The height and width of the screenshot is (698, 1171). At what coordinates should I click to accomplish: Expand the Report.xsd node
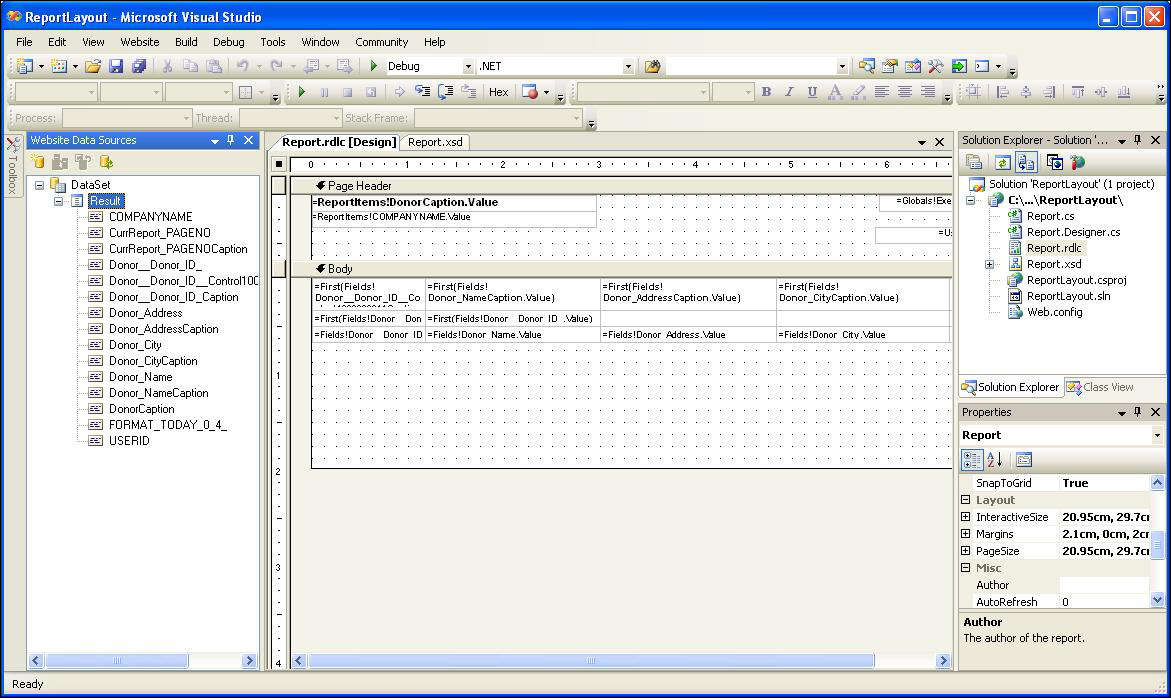tap(990, 264)
